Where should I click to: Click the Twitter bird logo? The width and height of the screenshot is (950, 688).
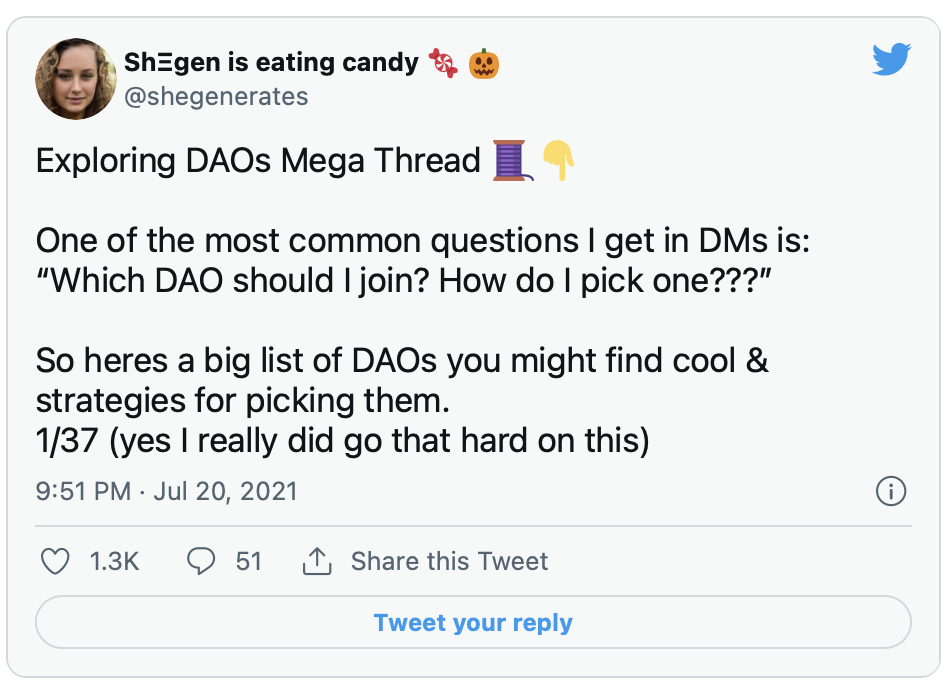(891, 61)
